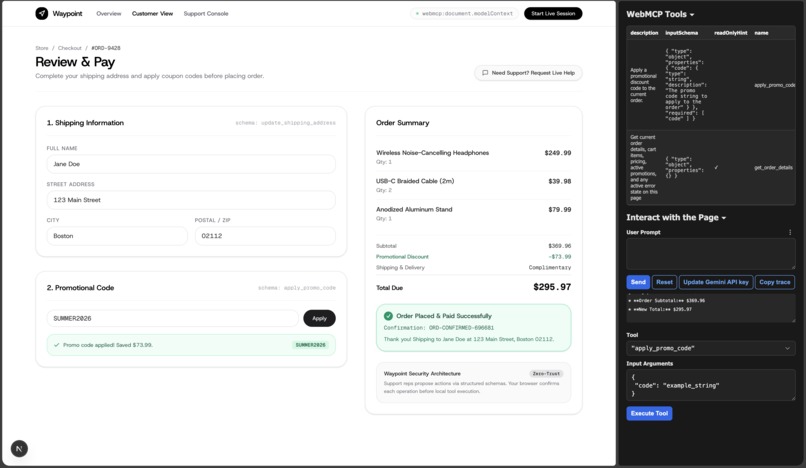806x468 pixels.
Task: Click the Complimentary shipping value
Action: tap(549, 267)
